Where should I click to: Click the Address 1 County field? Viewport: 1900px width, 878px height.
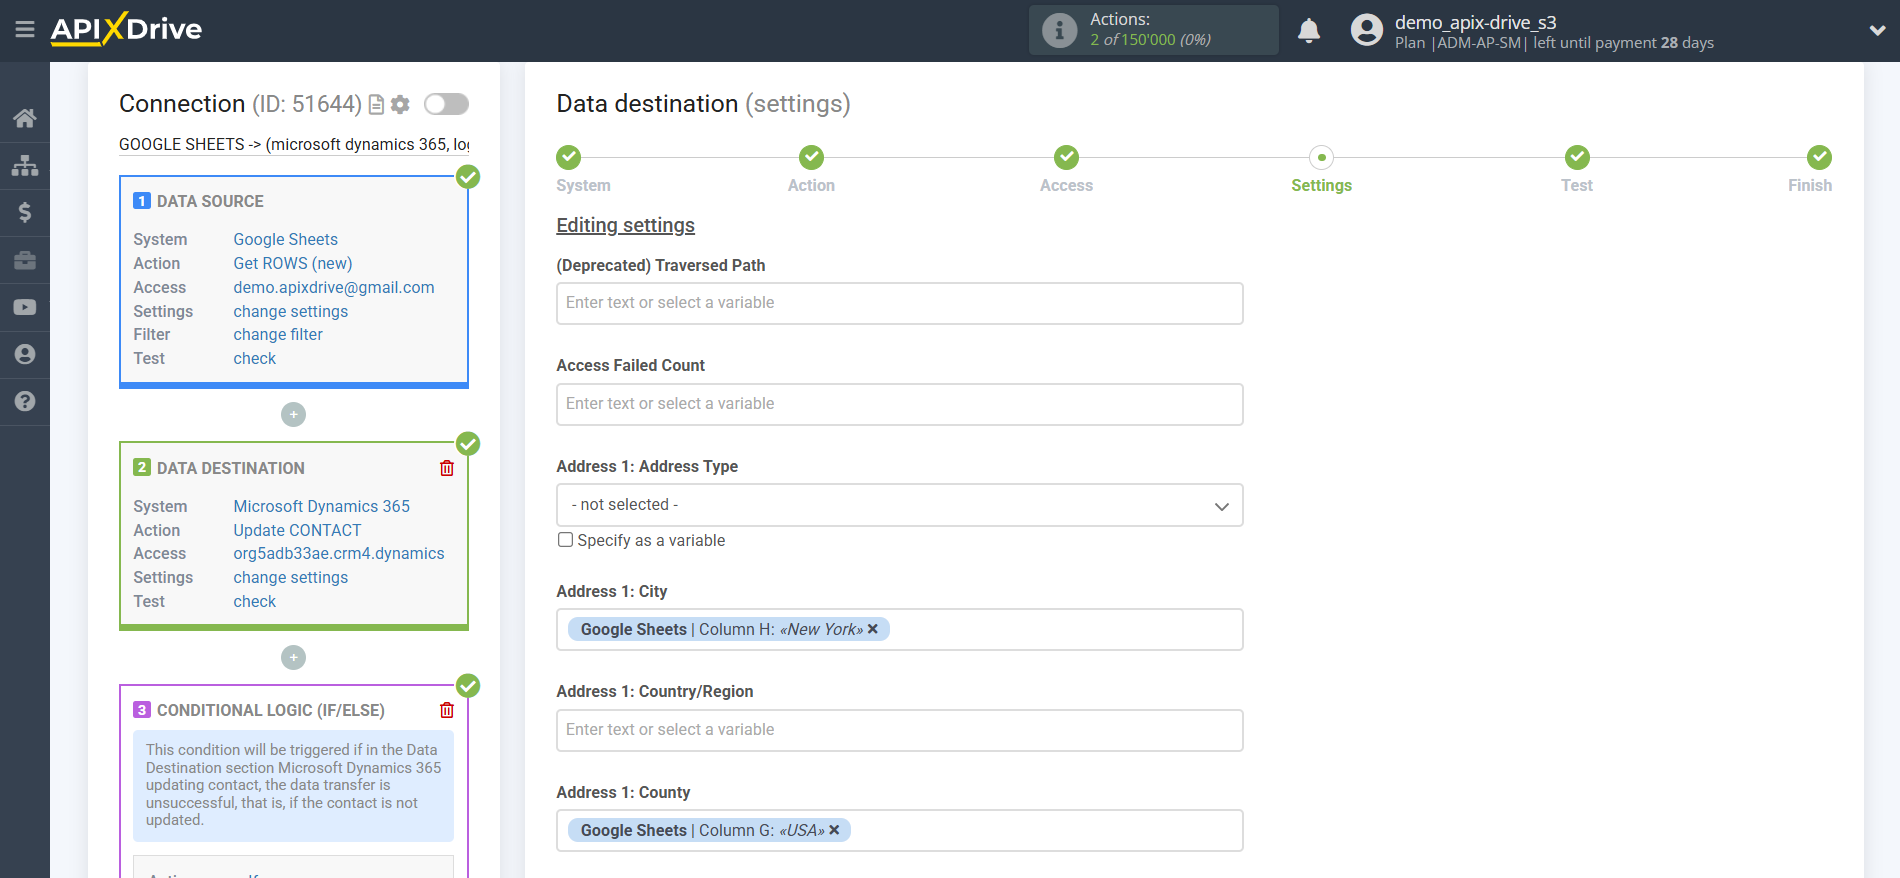[899, 831]
